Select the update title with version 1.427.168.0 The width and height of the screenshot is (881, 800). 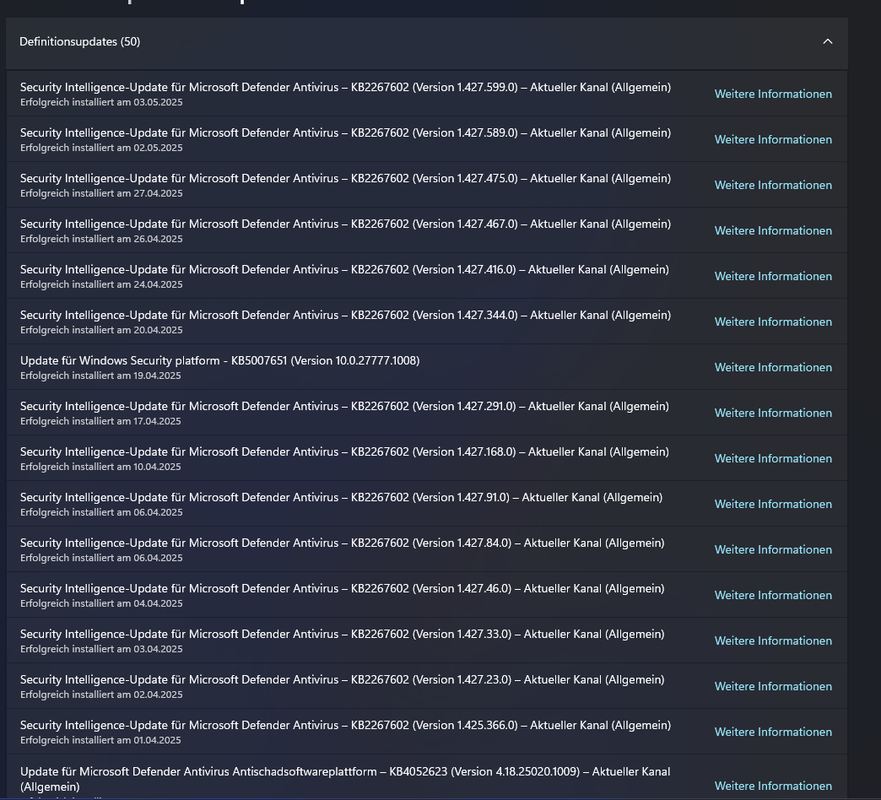click(x=344, y=451)
